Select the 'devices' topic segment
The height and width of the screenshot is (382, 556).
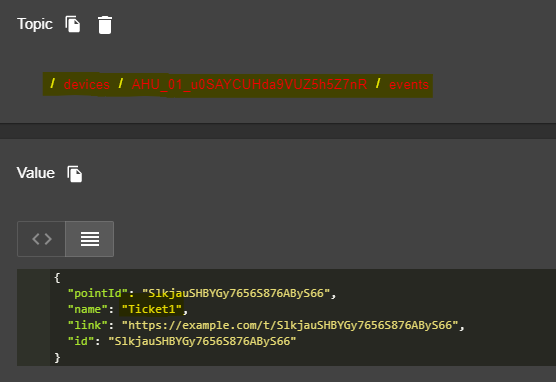tap(87, 84)
